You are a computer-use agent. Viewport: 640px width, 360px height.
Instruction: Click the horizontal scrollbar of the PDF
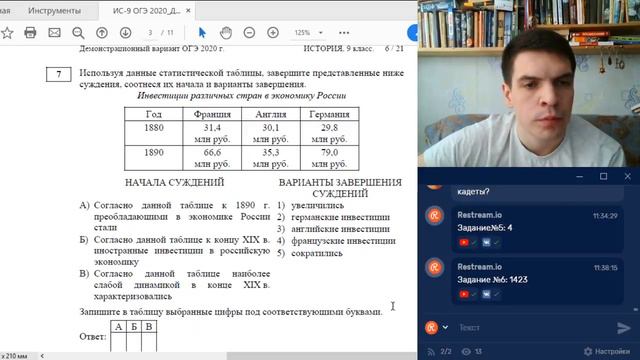[322, 356]
